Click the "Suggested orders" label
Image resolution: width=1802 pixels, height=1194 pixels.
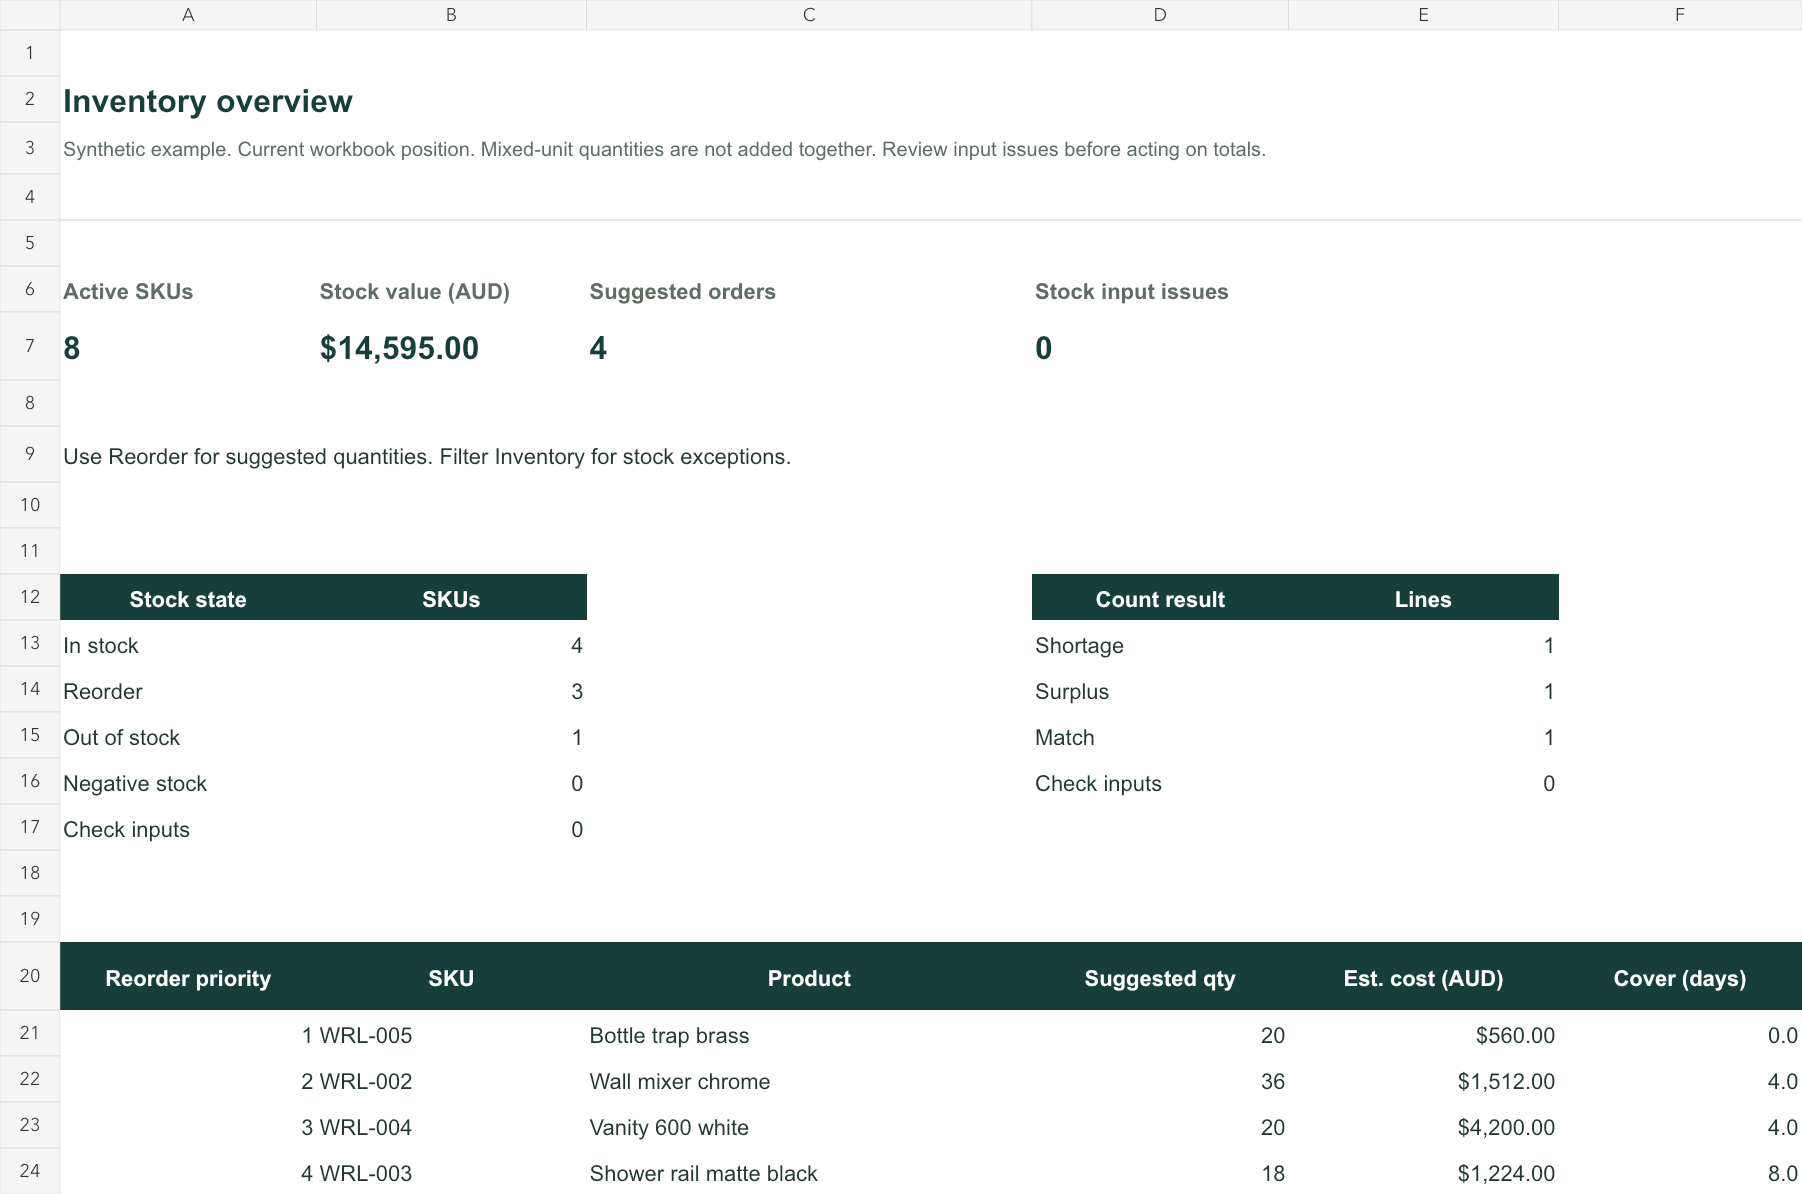tap(683, 291)
